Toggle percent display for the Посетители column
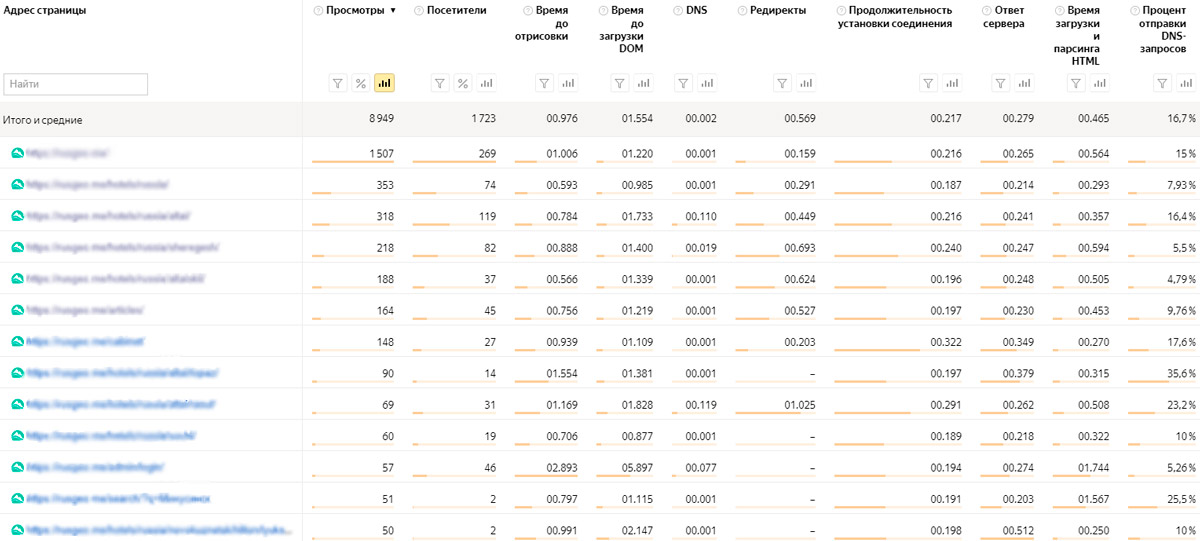 (x=463, y=84)
